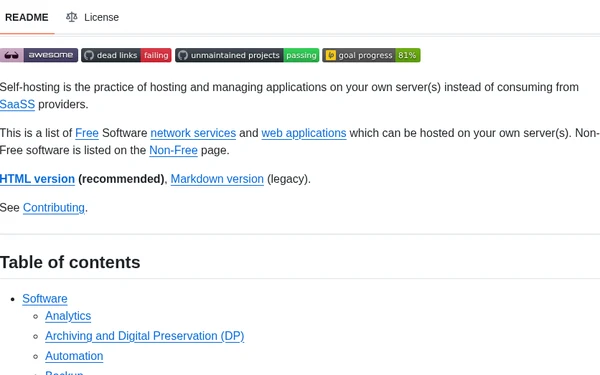
Task: Open the README tab
Action: [26, 17]
